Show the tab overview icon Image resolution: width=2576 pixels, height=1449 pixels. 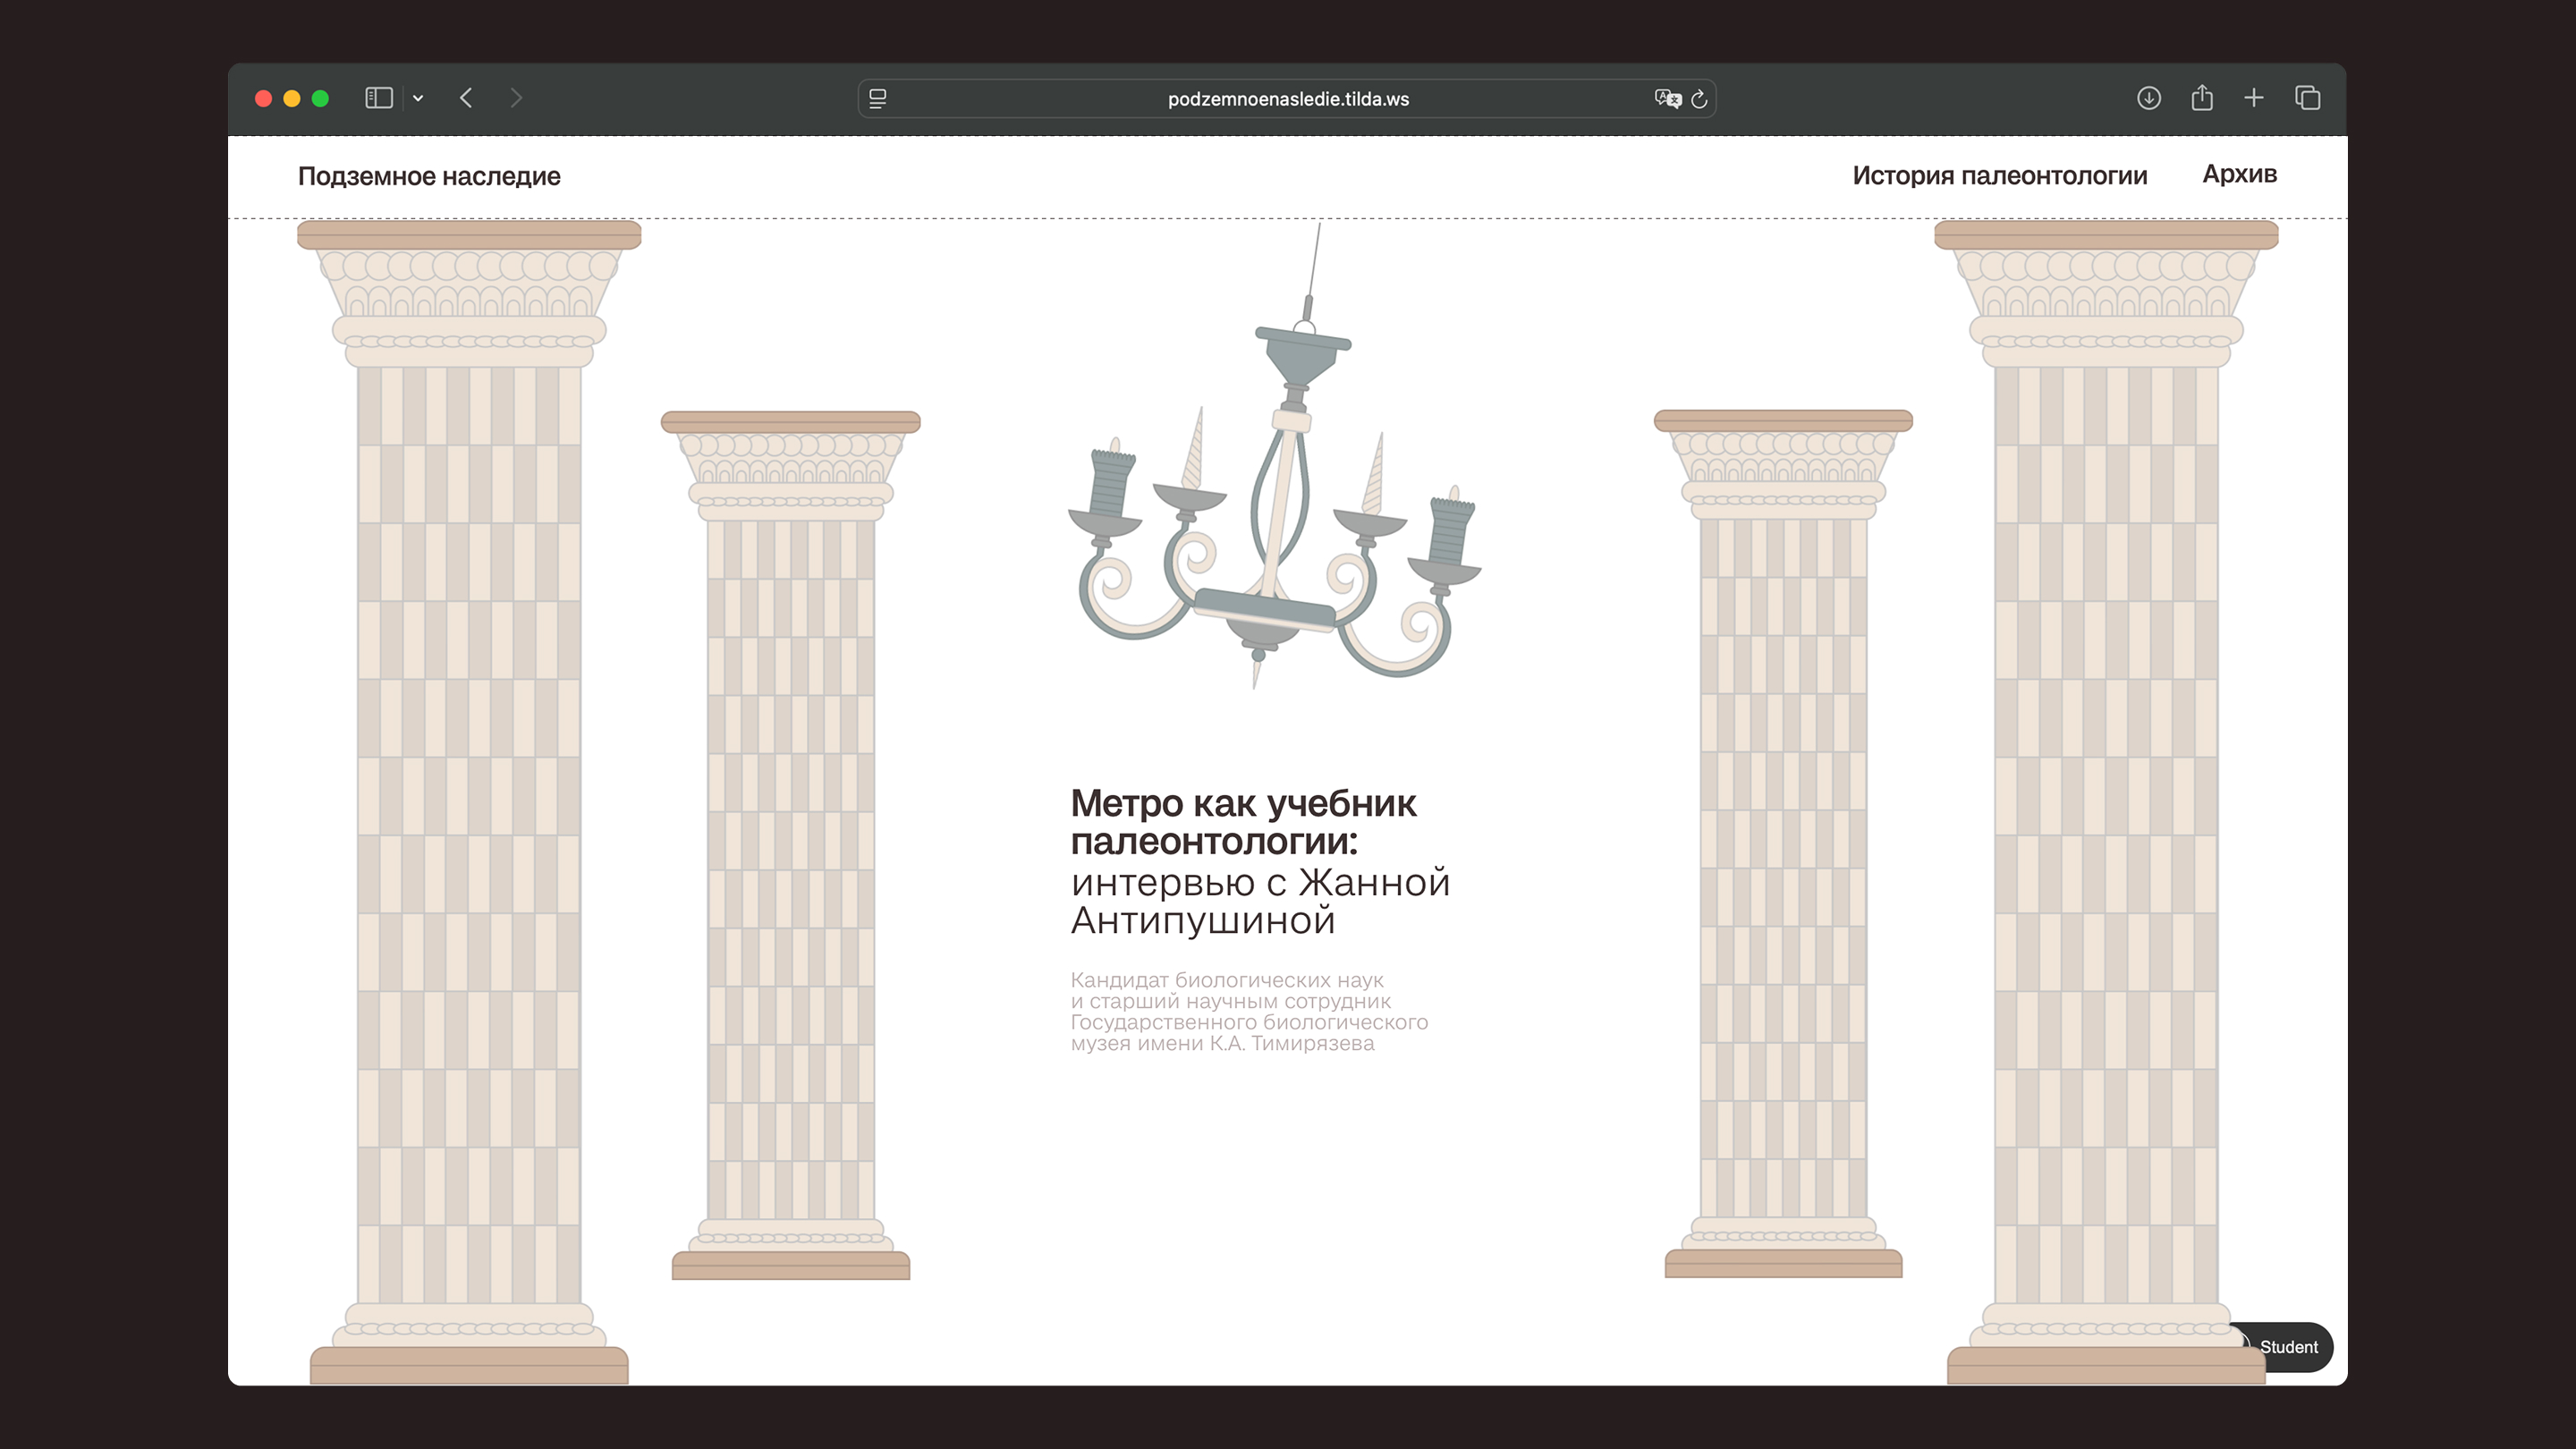[x=2308, y=98]
